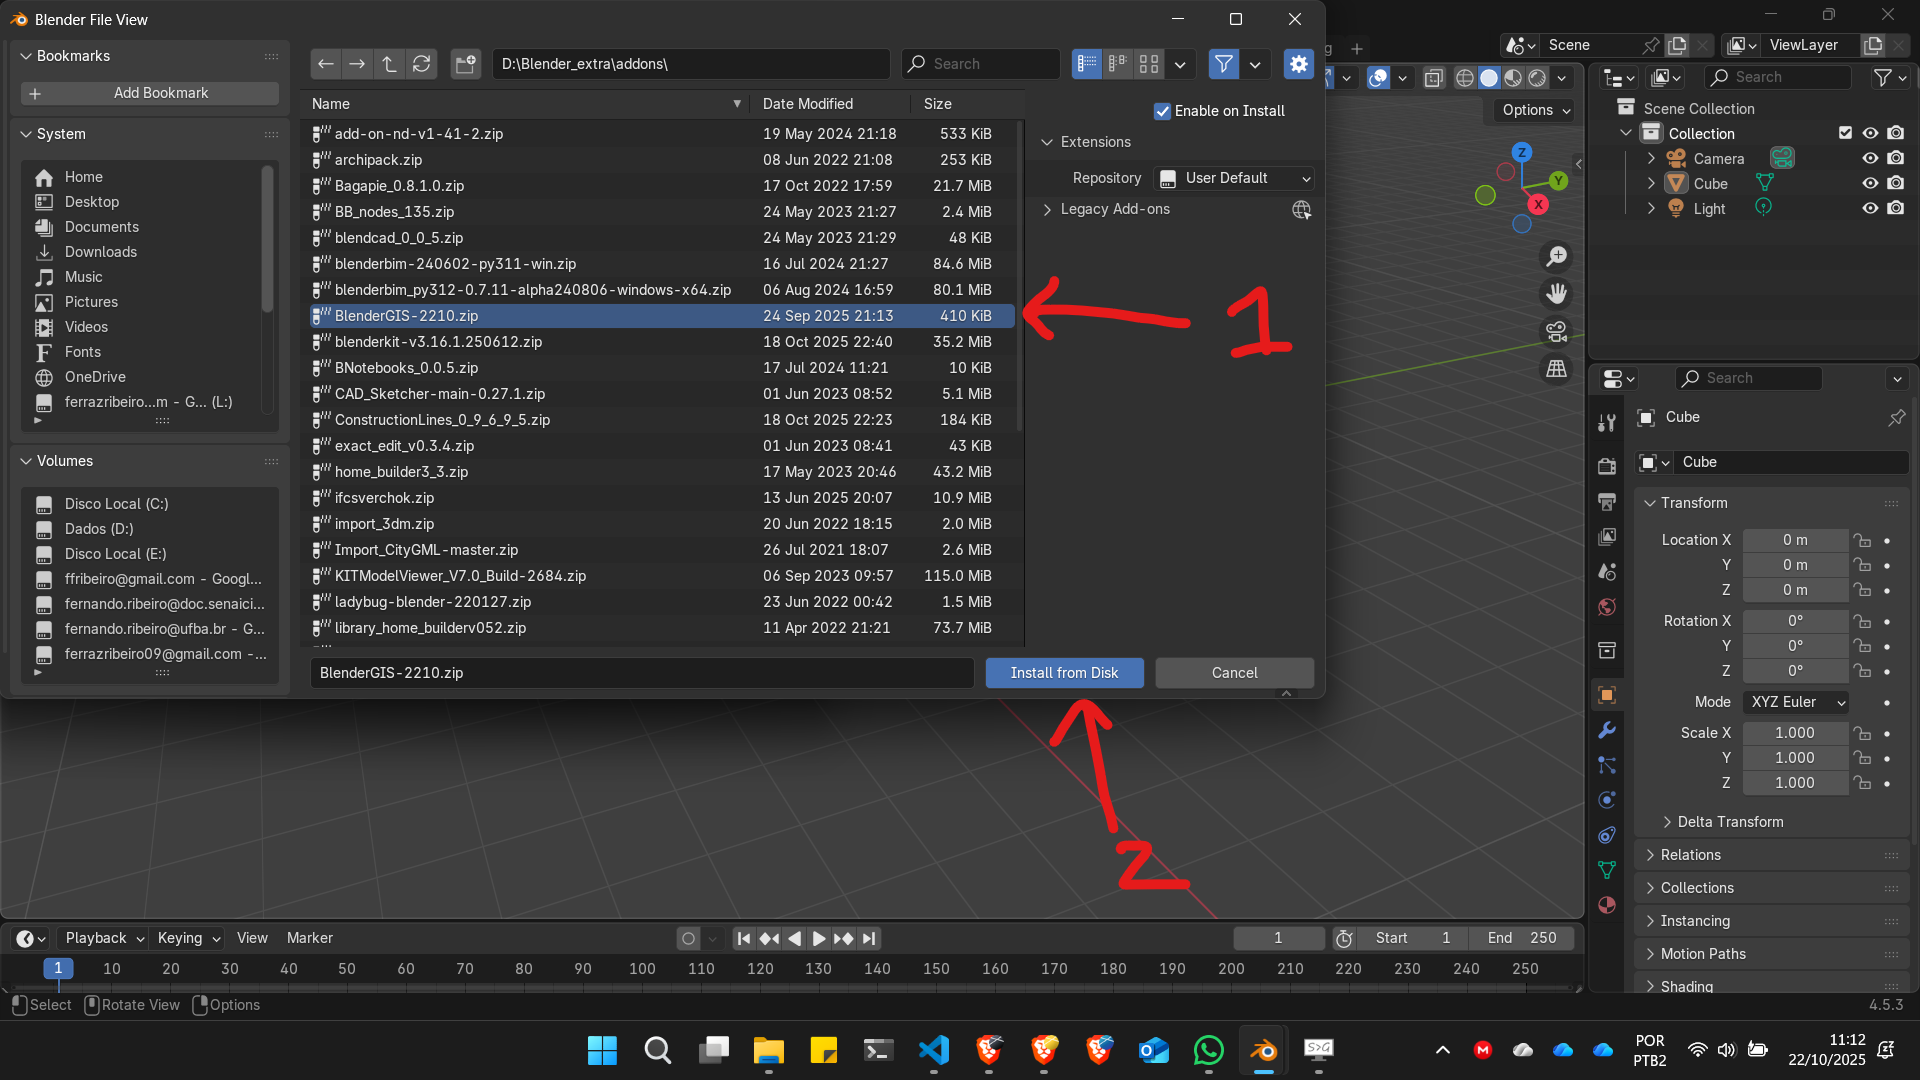Hide the Camera in viewport using eye icon
The width and height of the screenshot is (1920, 1080).
(x=1869, y=158)
